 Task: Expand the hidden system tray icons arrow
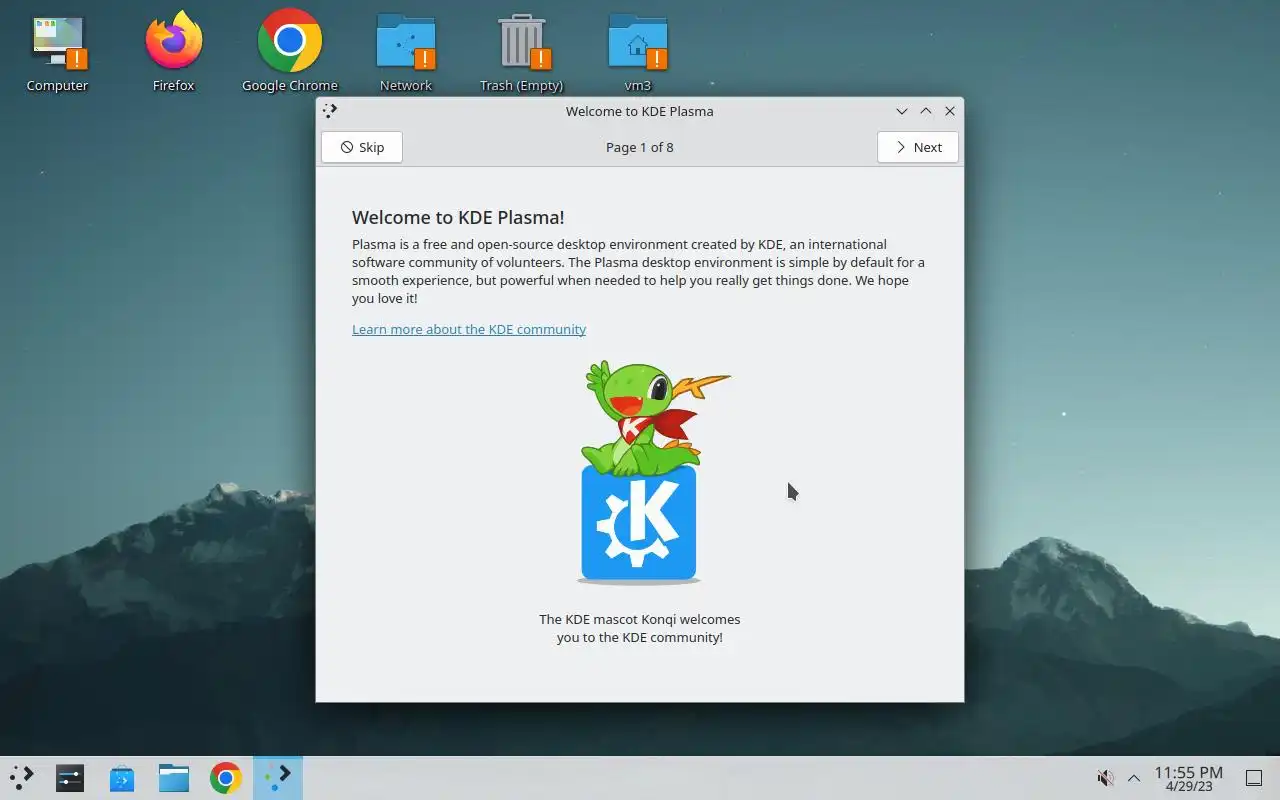(x=1134, y=778)
